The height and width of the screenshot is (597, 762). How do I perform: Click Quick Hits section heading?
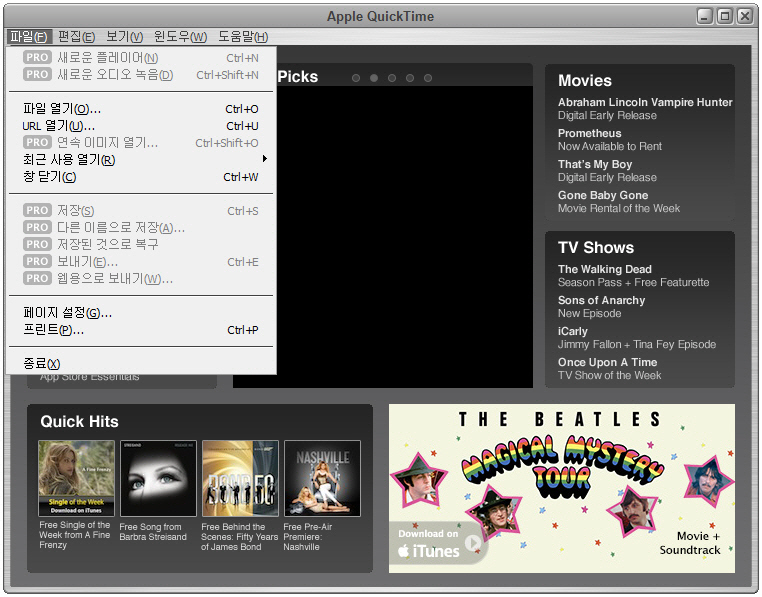[x=79, y=421]
